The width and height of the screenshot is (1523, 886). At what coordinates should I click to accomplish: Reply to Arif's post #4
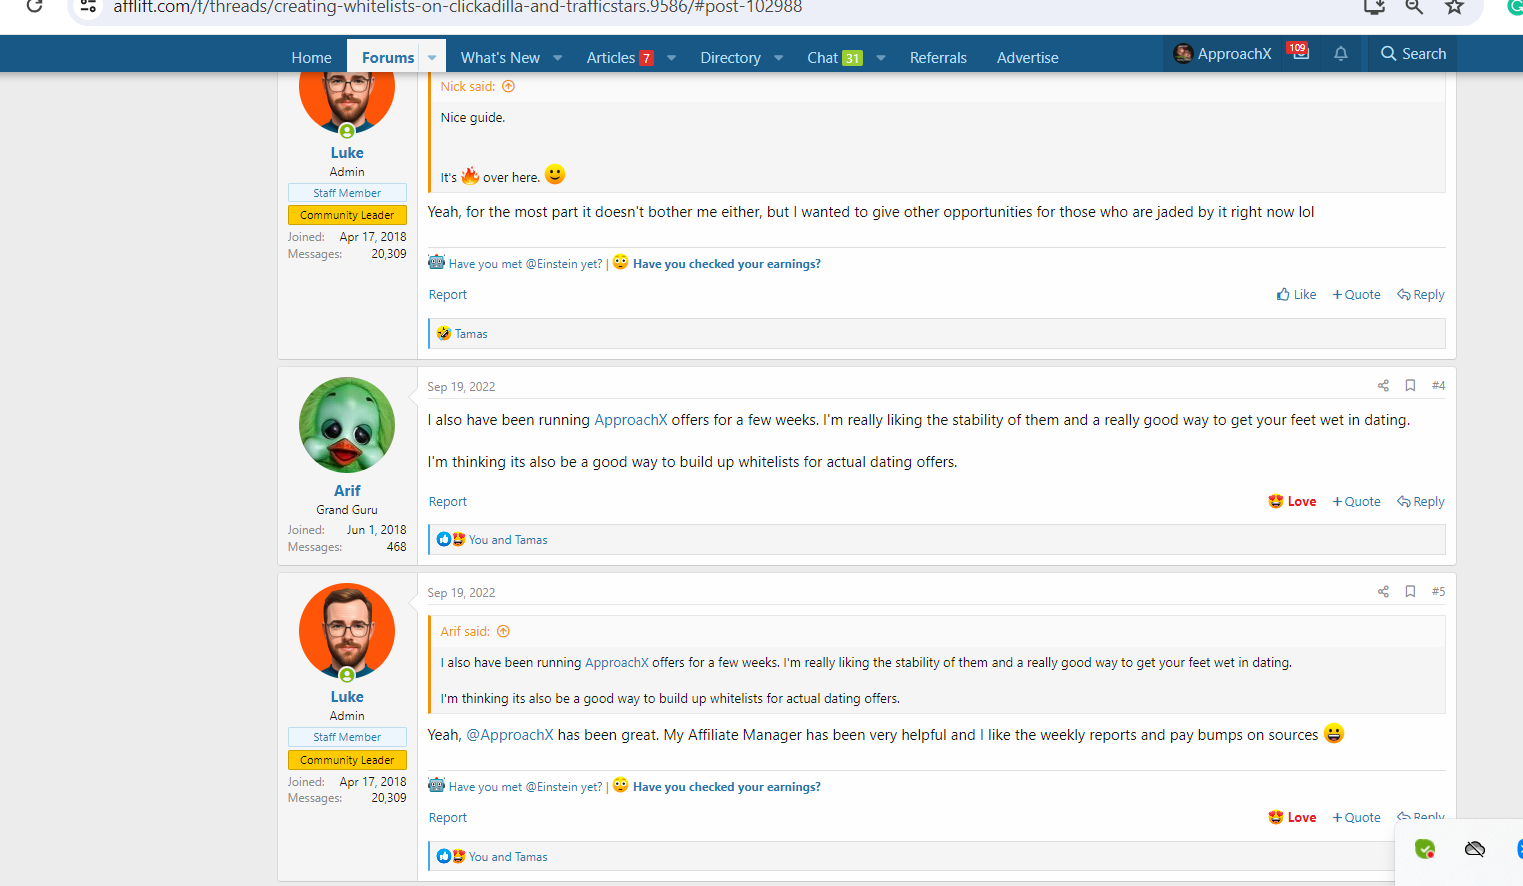pos(1421,502)
